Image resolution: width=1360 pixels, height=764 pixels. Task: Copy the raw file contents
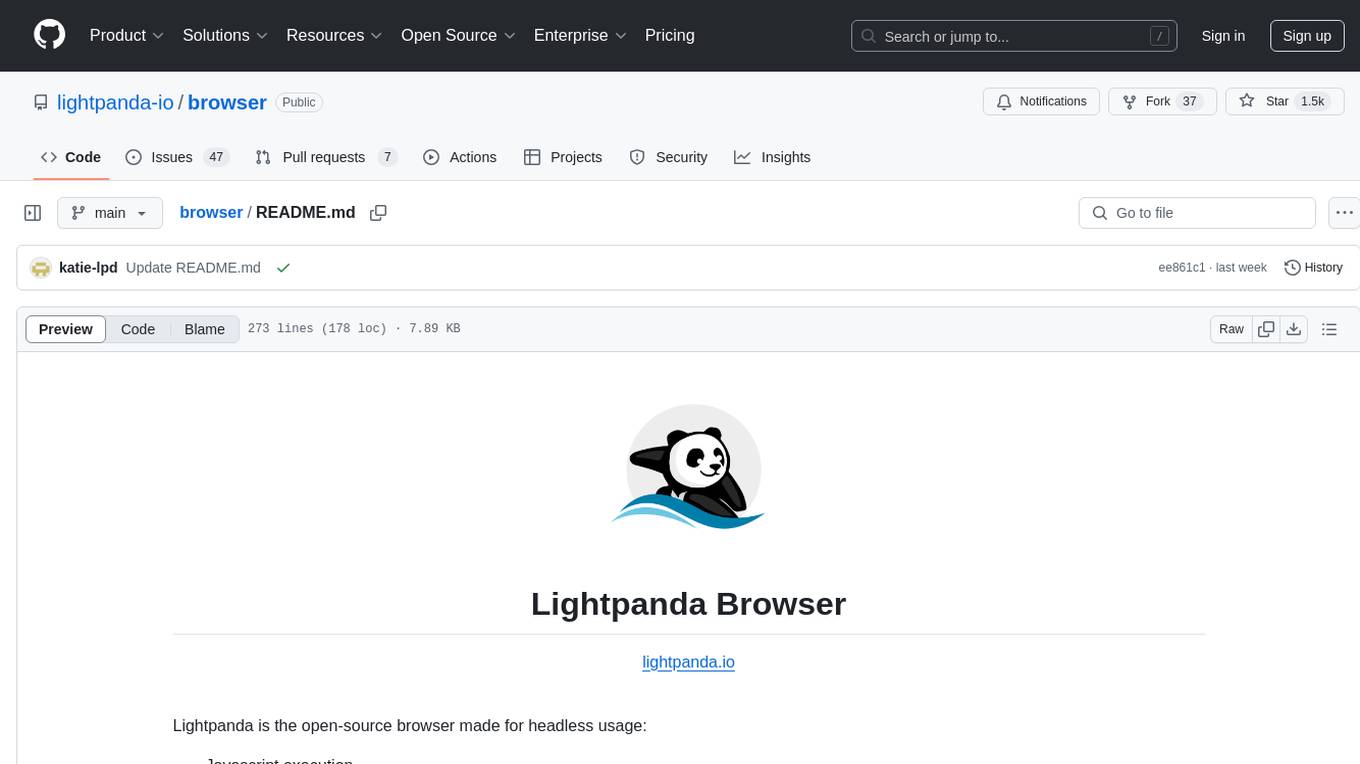[x=1266, y=329]
